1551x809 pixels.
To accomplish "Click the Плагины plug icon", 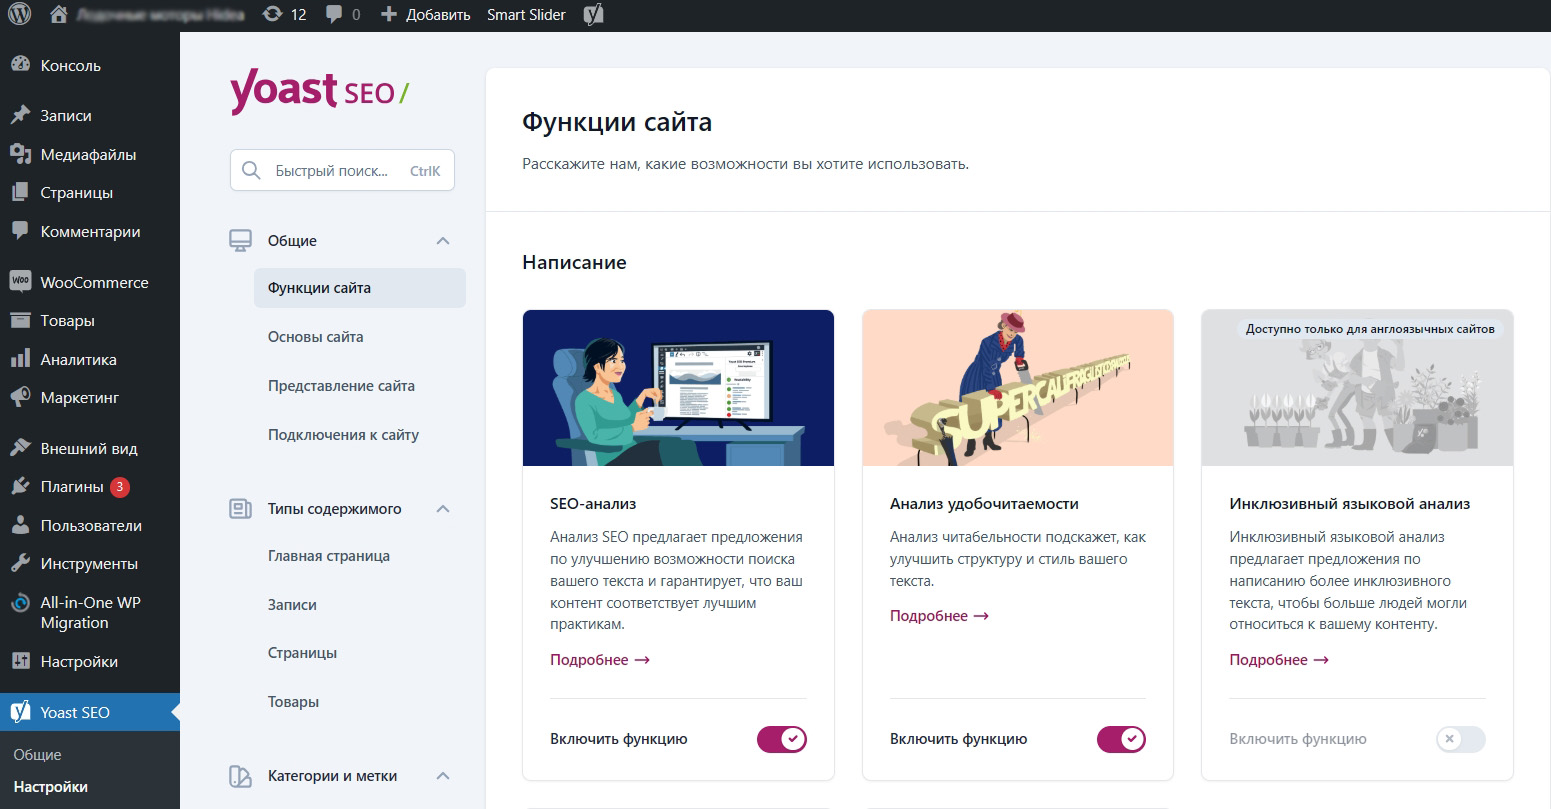I will pos(20,486).
